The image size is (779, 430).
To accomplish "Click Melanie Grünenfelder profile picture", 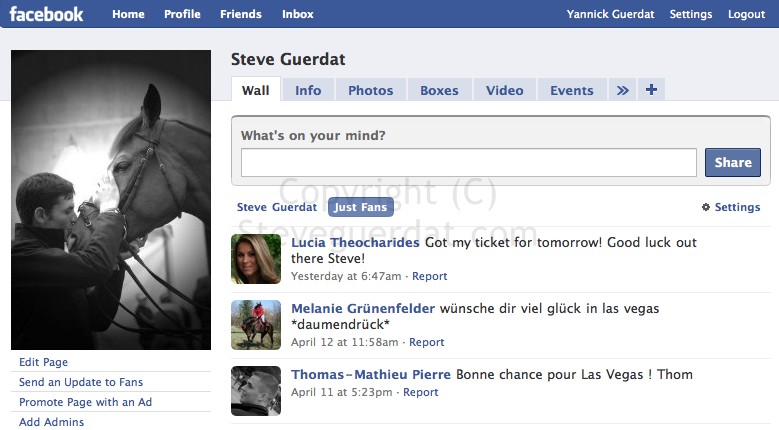I will click(x=256, y=325).
